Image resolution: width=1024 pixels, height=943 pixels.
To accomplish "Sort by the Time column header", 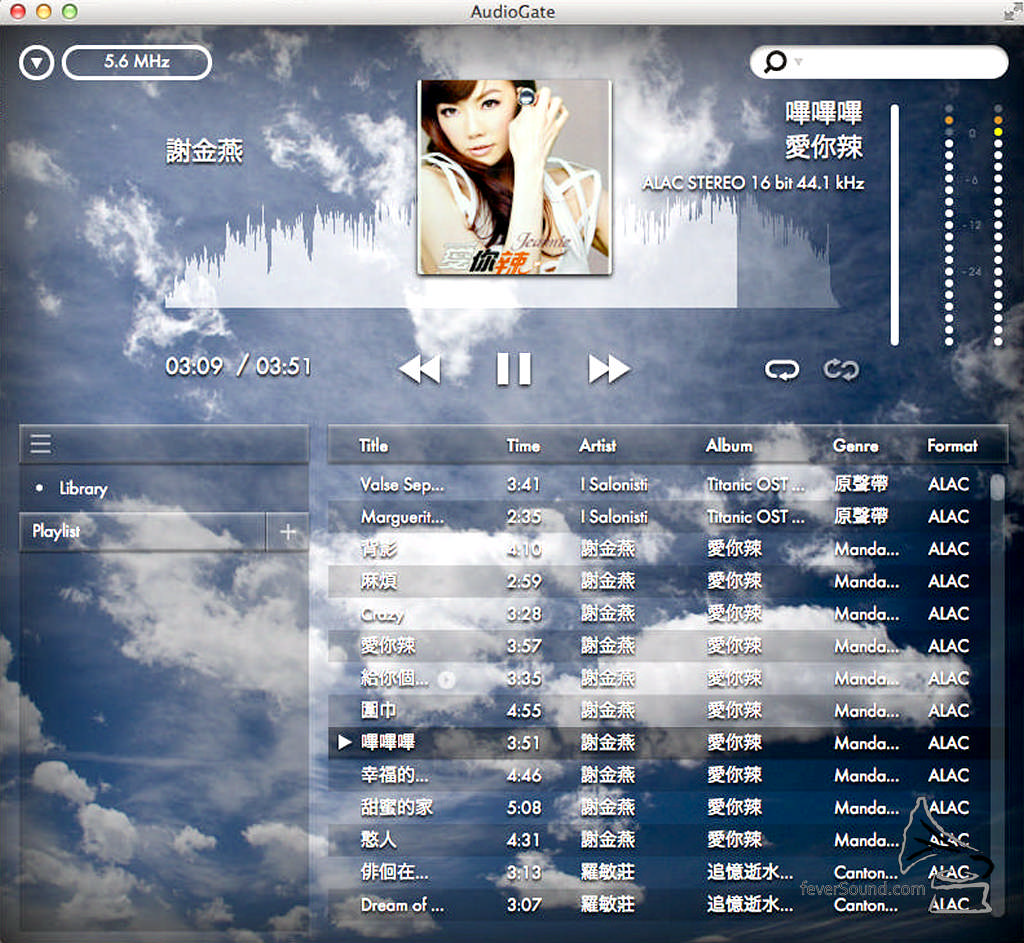I will 523,446.
